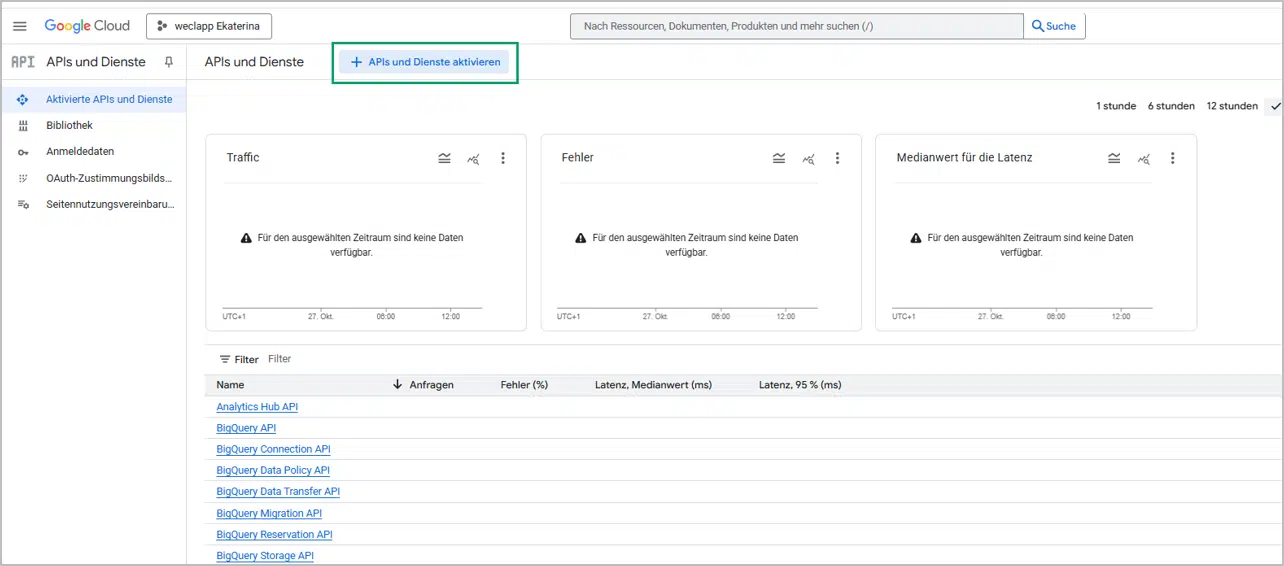This screenshot has width=1284, height=566.
Task: Toggle legend icon in Traffic chart
Action: pyautogui.click(x=444, y=158)
